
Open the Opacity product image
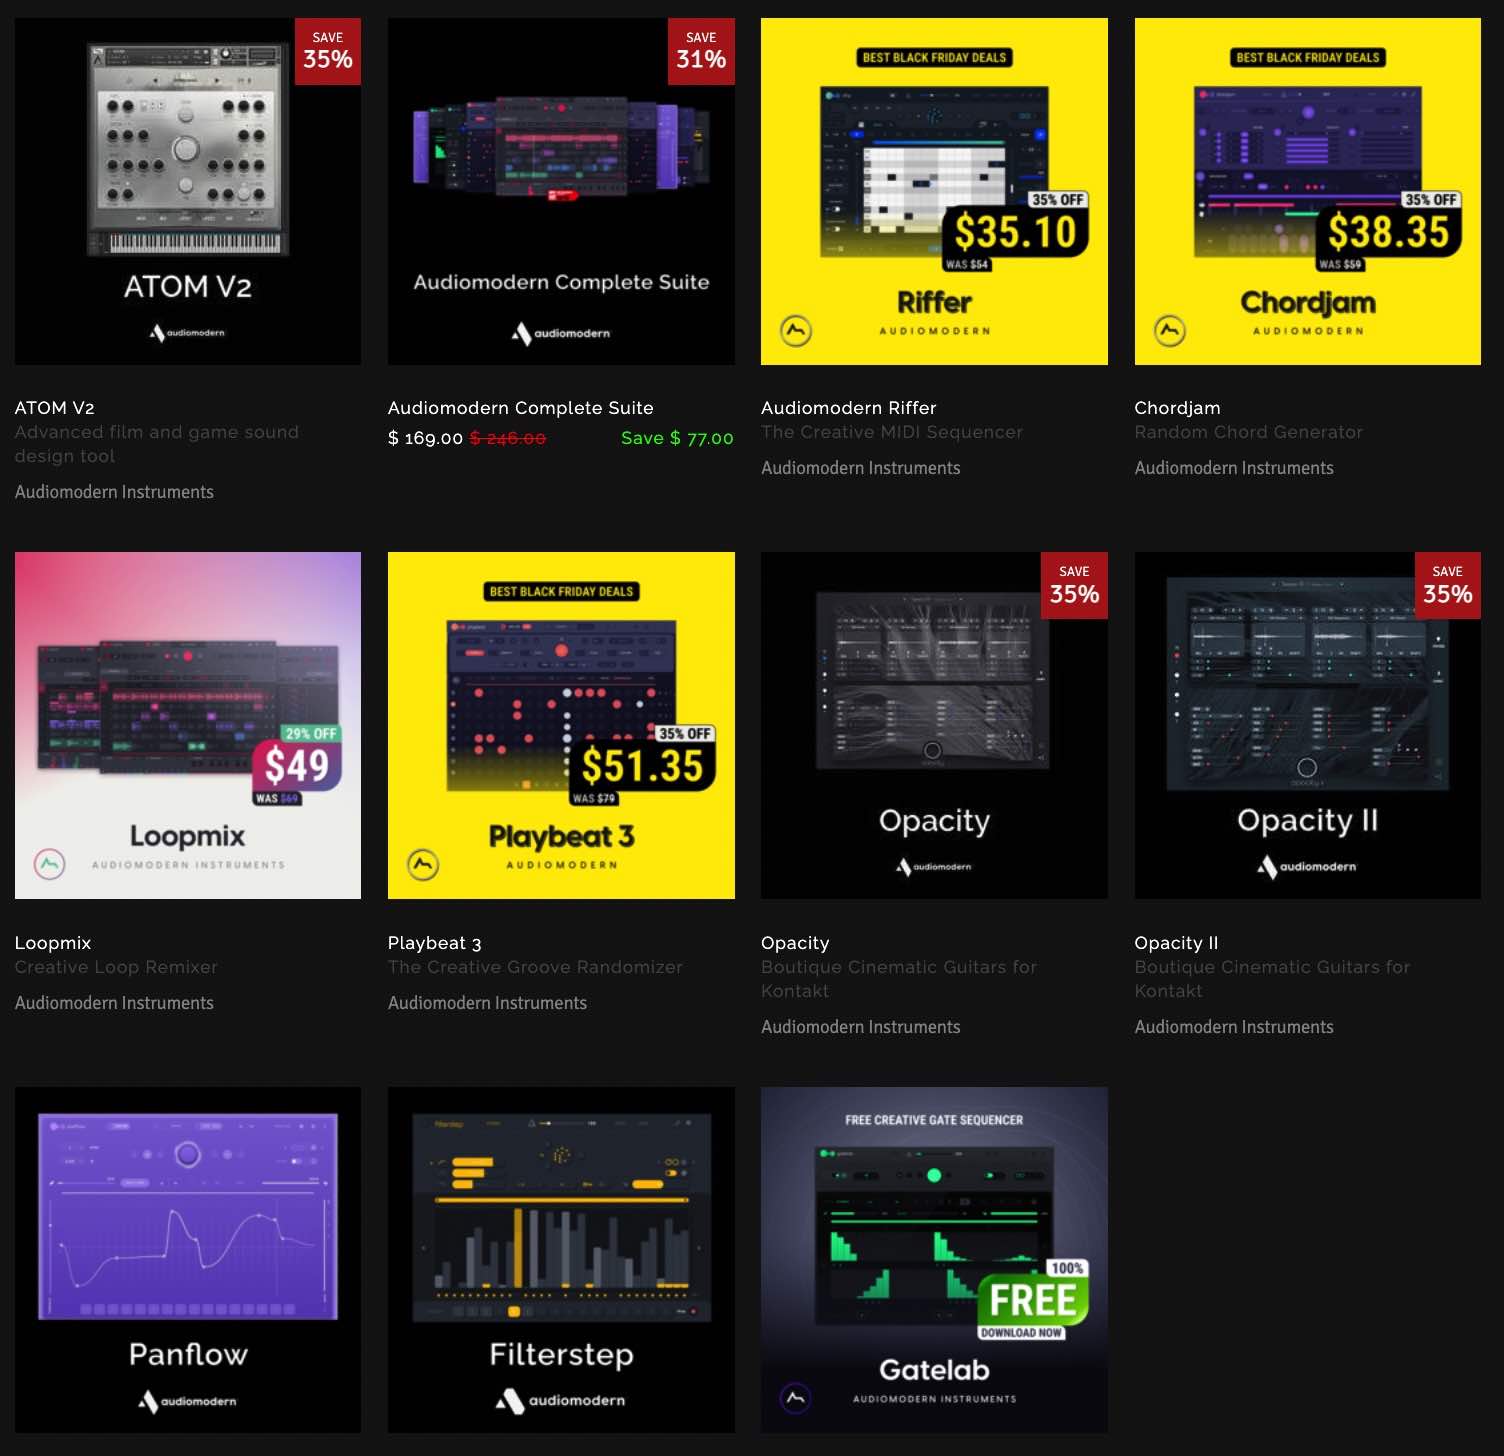coord(933,725)
